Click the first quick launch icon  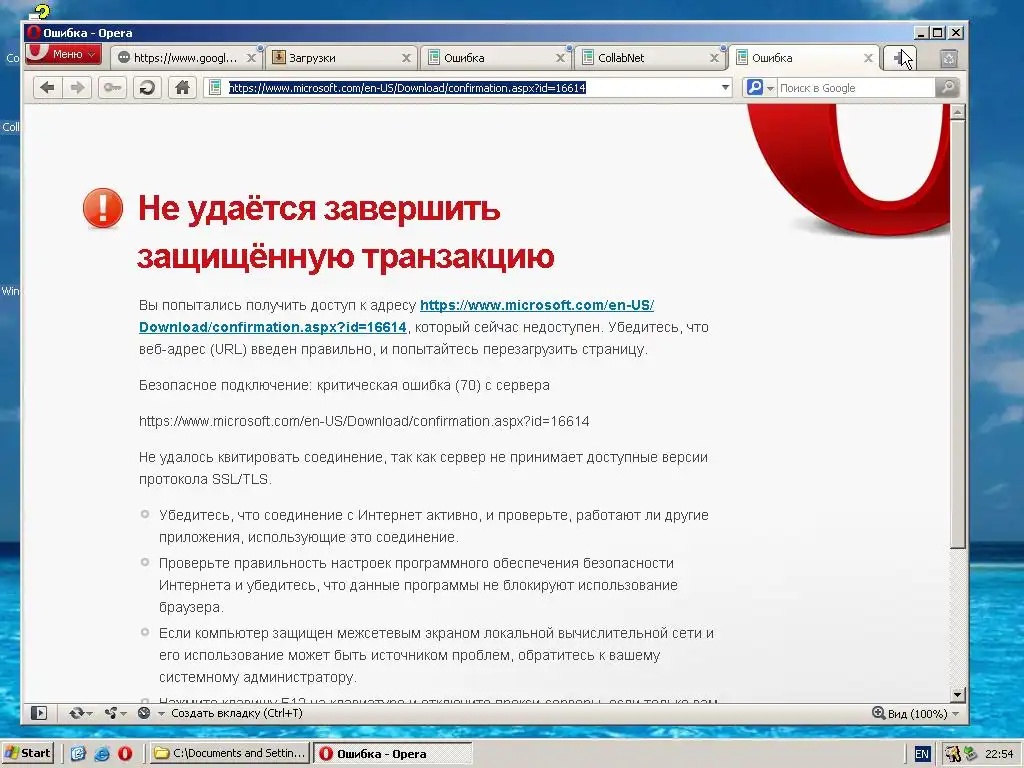point(78,754)
